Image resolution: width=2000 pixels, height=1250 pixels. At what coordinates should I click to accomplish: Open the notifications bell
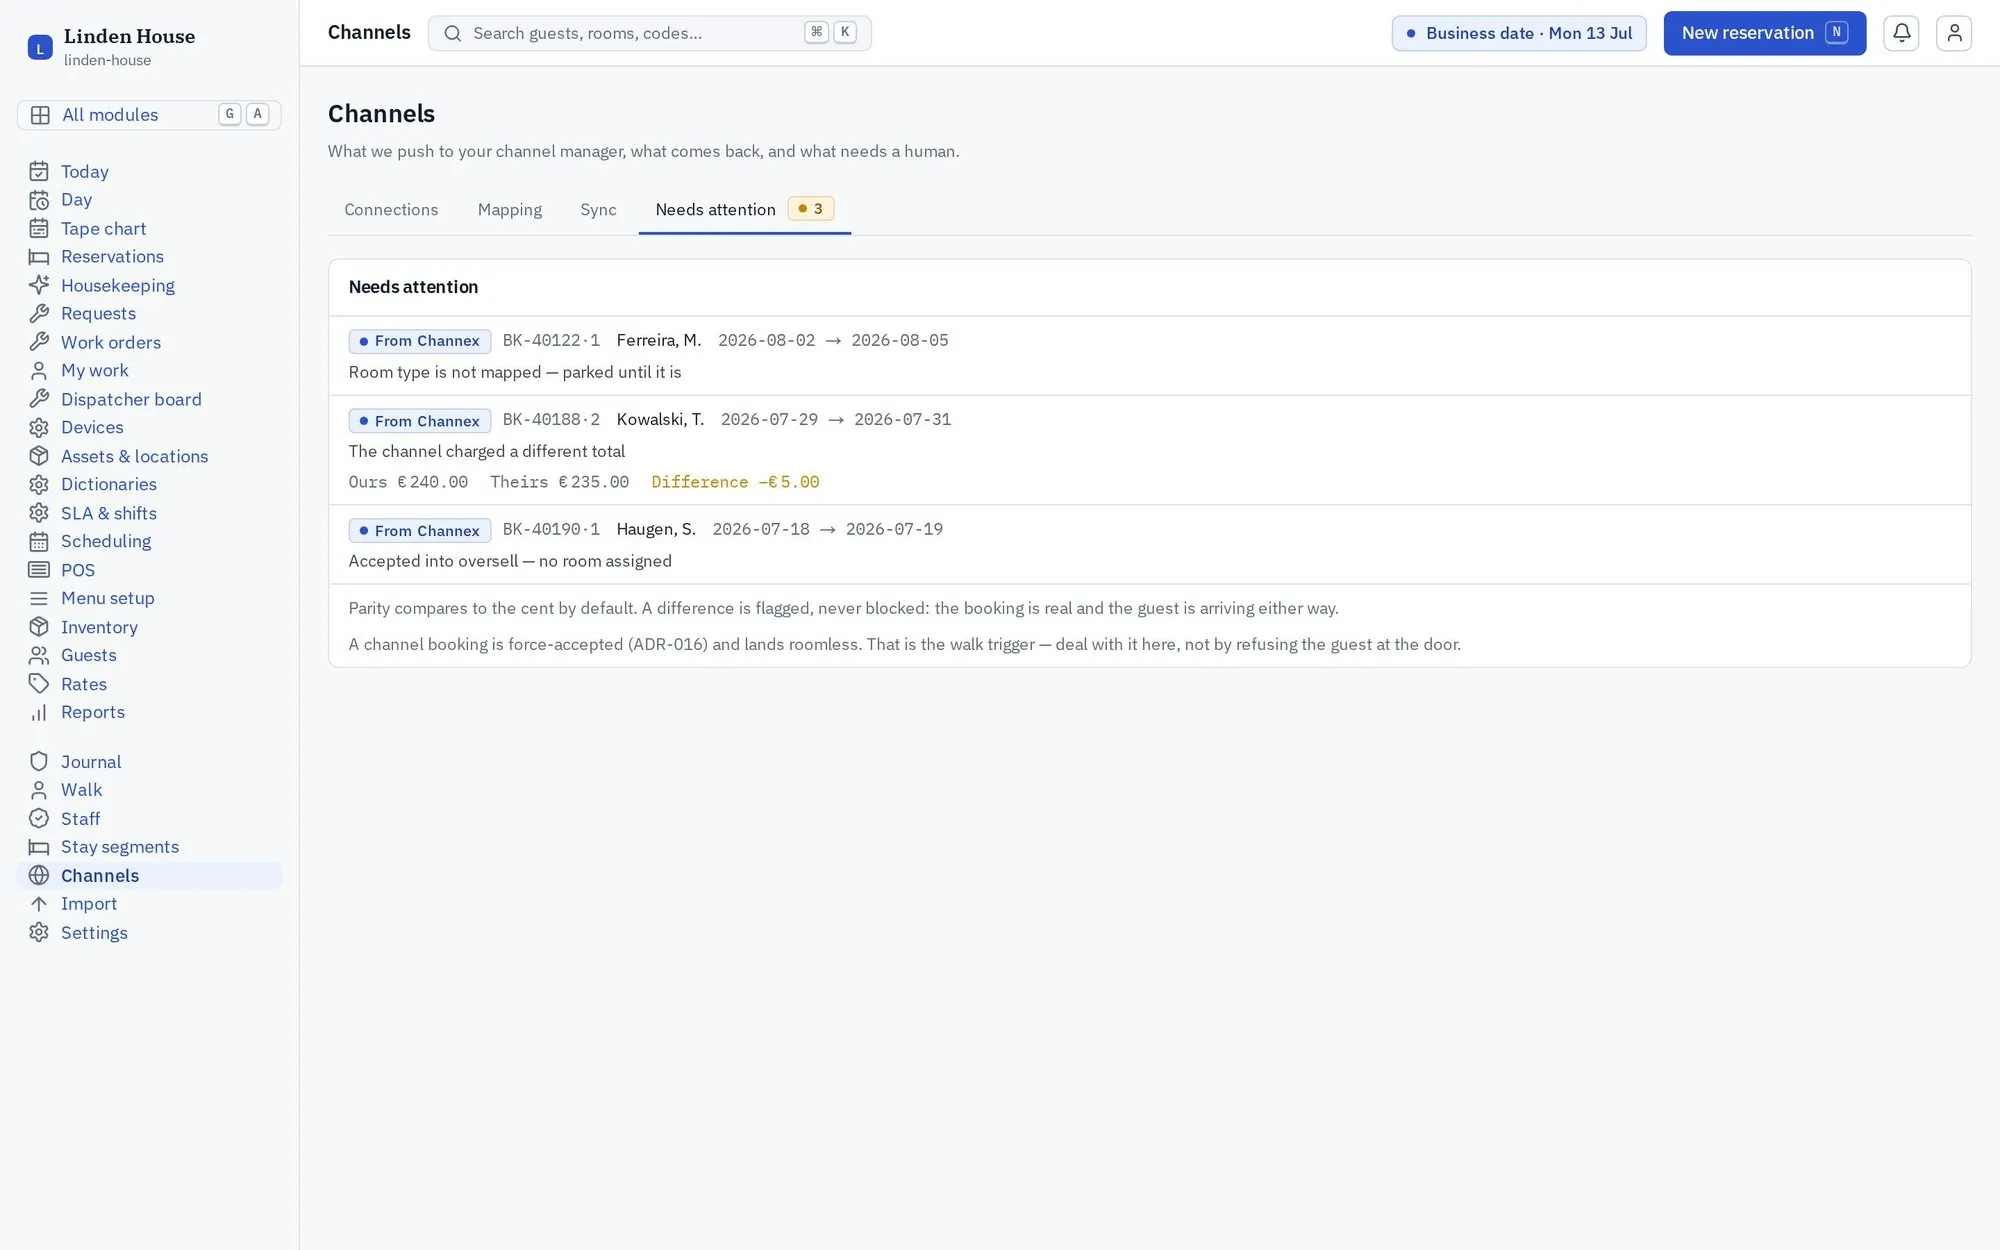point(1901,33)
